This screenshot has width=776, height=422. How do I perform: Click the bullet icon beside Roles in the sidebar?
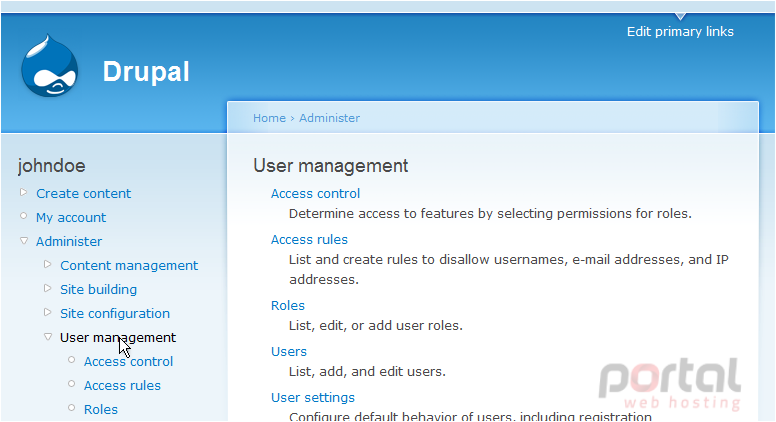coord(72,408)
